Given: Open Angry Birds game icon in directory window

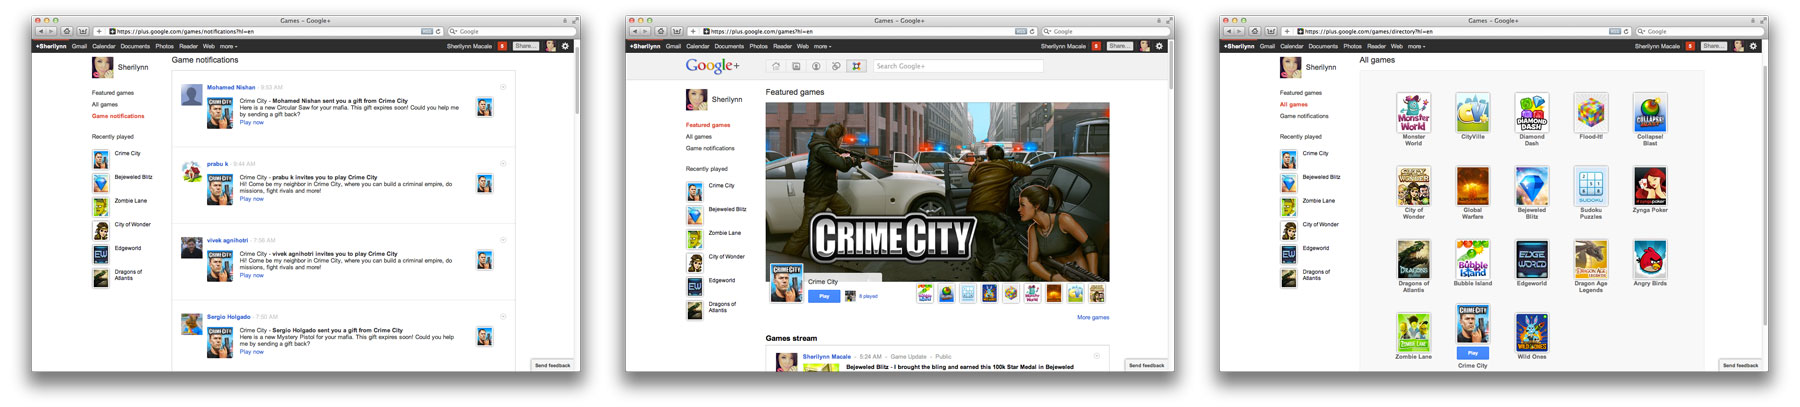Looking at the screenshot, I should 1650,259.
